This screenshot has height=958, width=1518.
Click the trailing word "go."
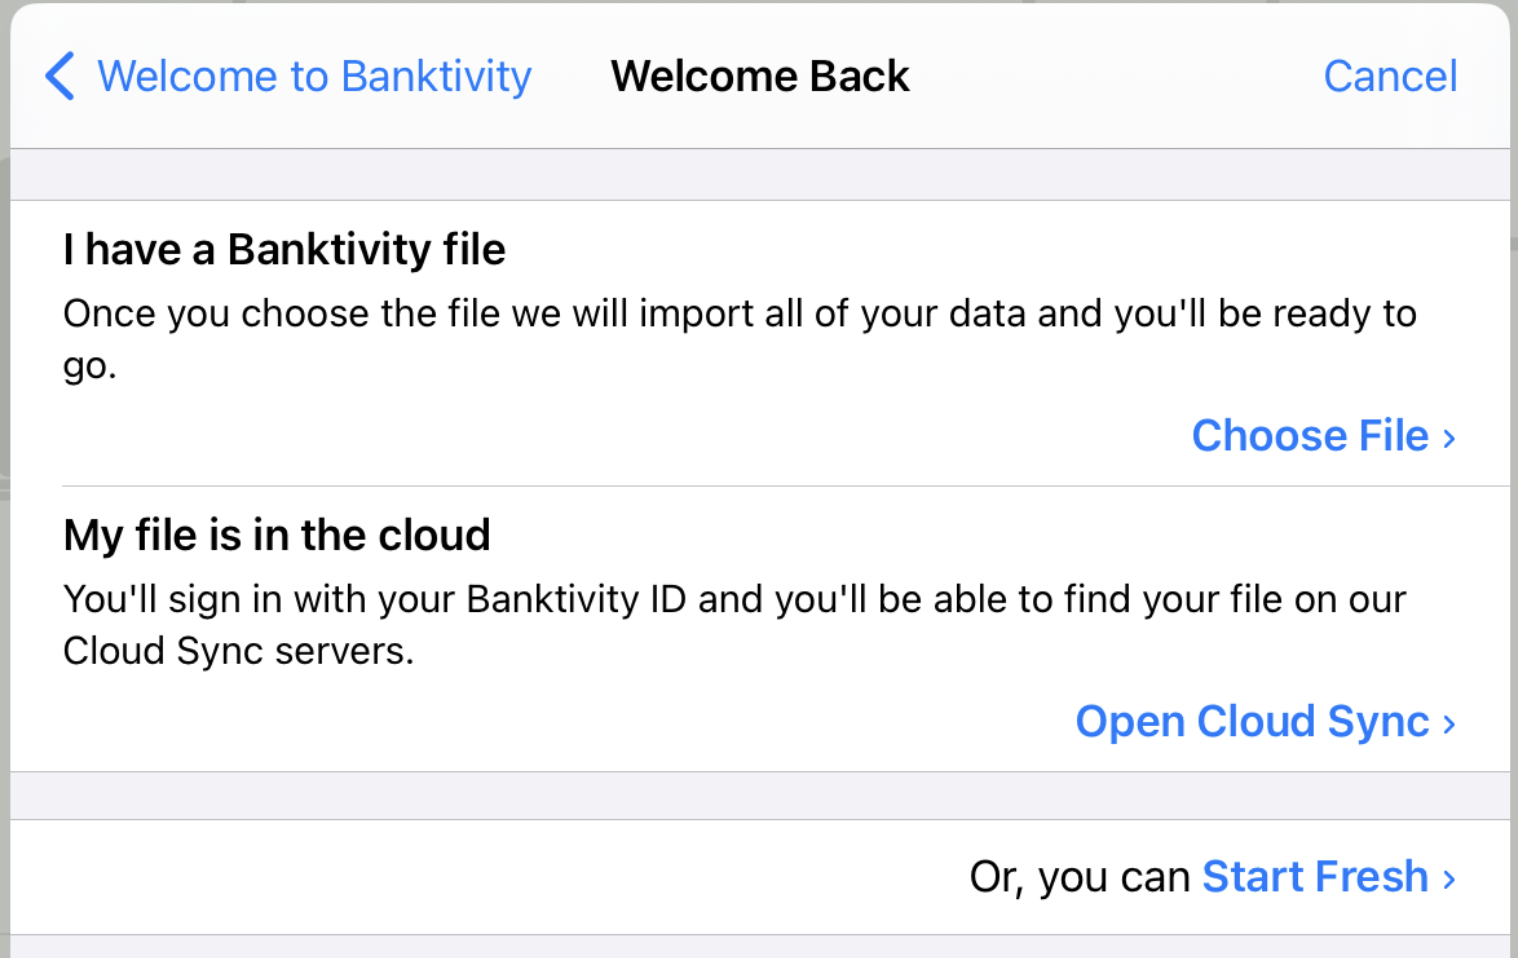[90, 366]
